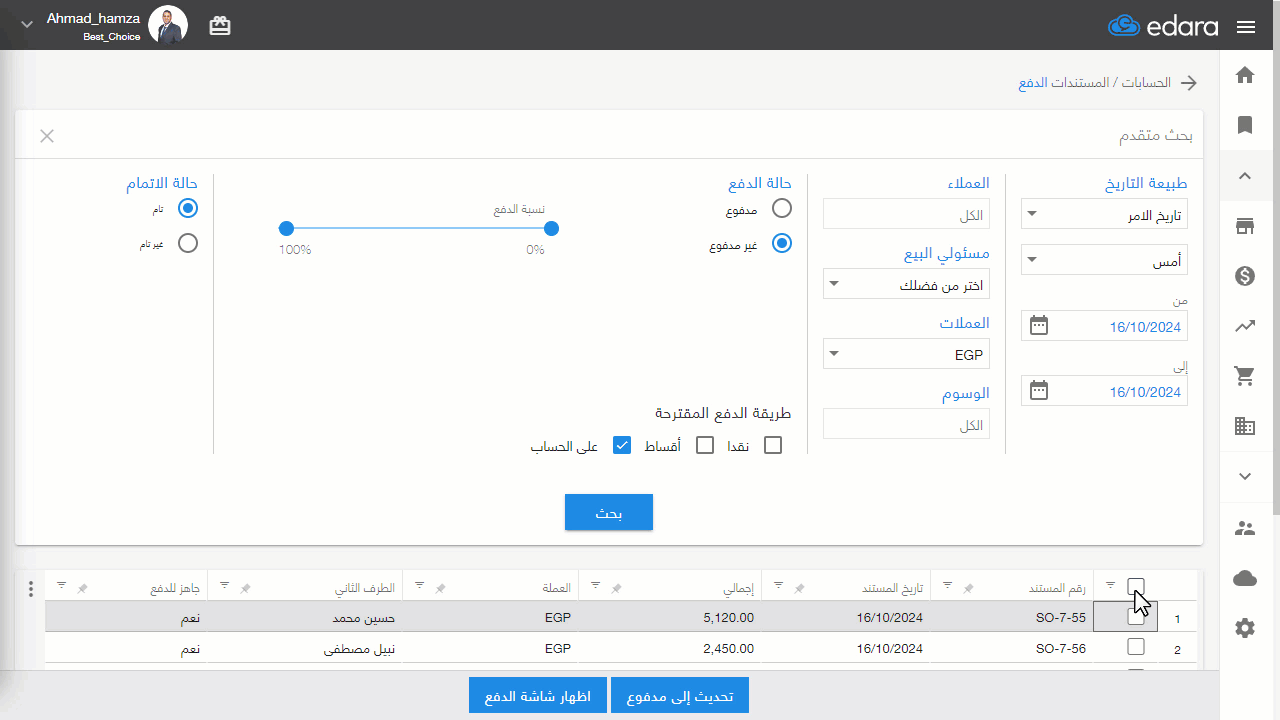1280x720 pixels.
Task: Open the أمس date range dropdown
Action: 1104,260
